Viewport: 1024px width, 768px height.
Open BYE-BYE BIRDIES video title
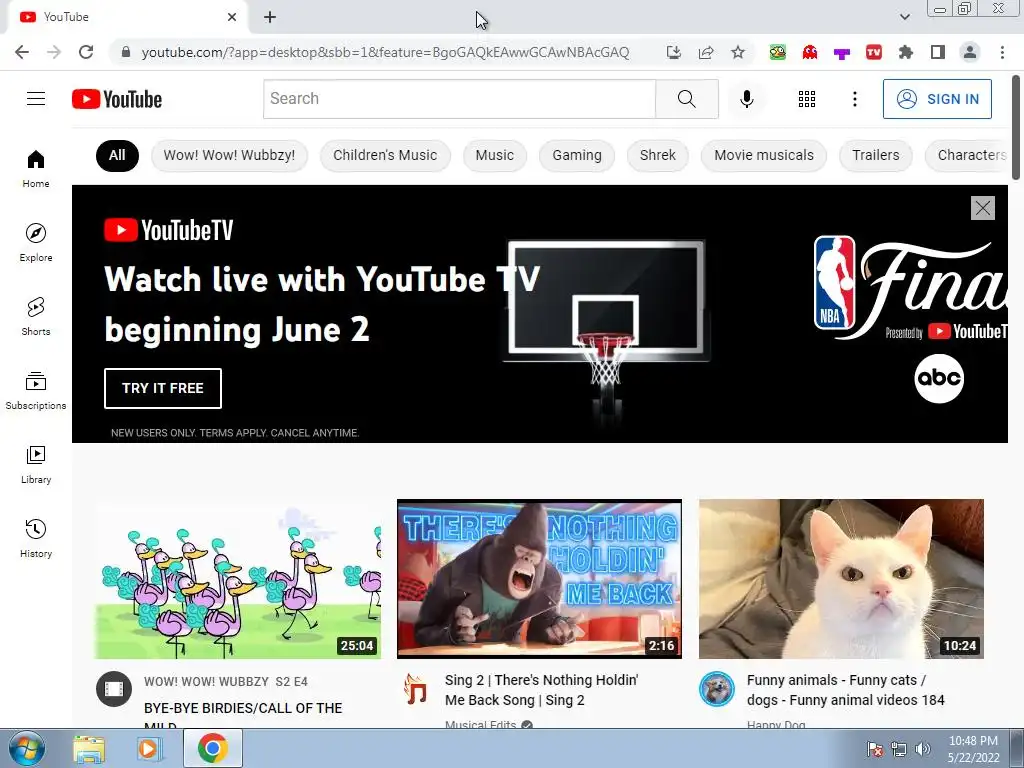pos(243,715)
